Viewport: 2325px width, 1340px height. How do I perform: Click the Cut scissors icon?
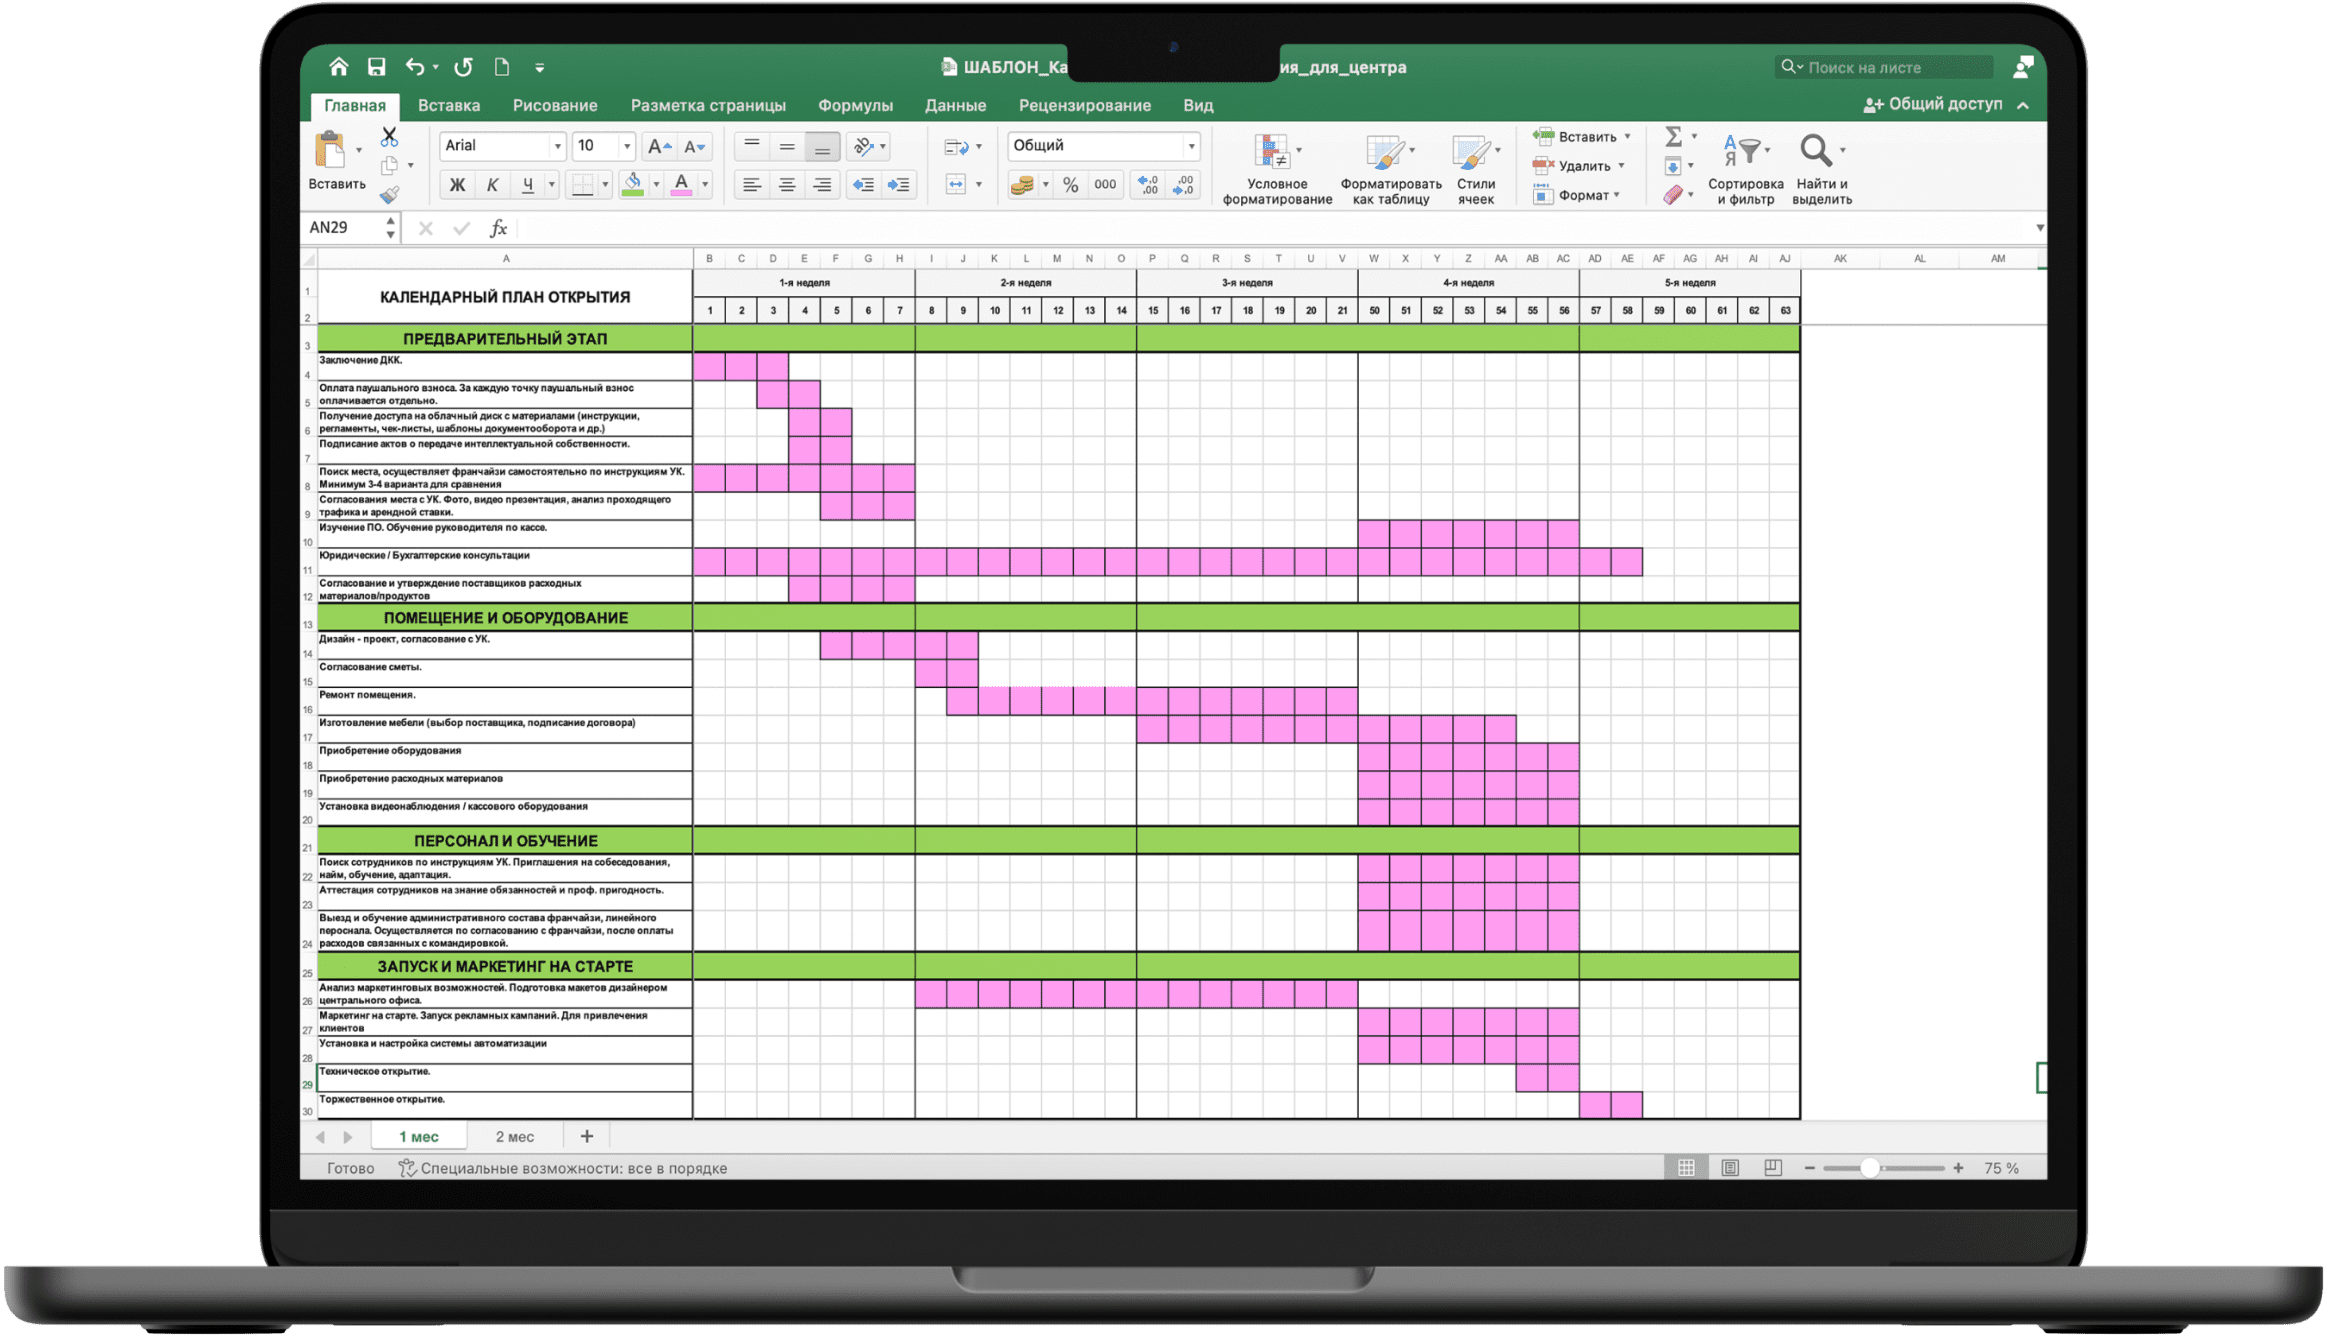point(389,136)
